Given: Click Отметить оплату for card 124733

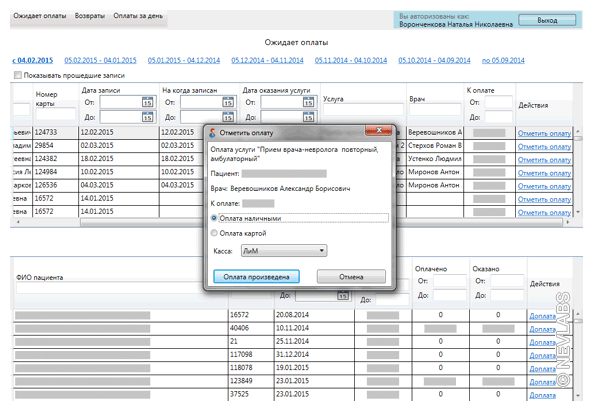Looking at the screenshot, I should [544, 133].
